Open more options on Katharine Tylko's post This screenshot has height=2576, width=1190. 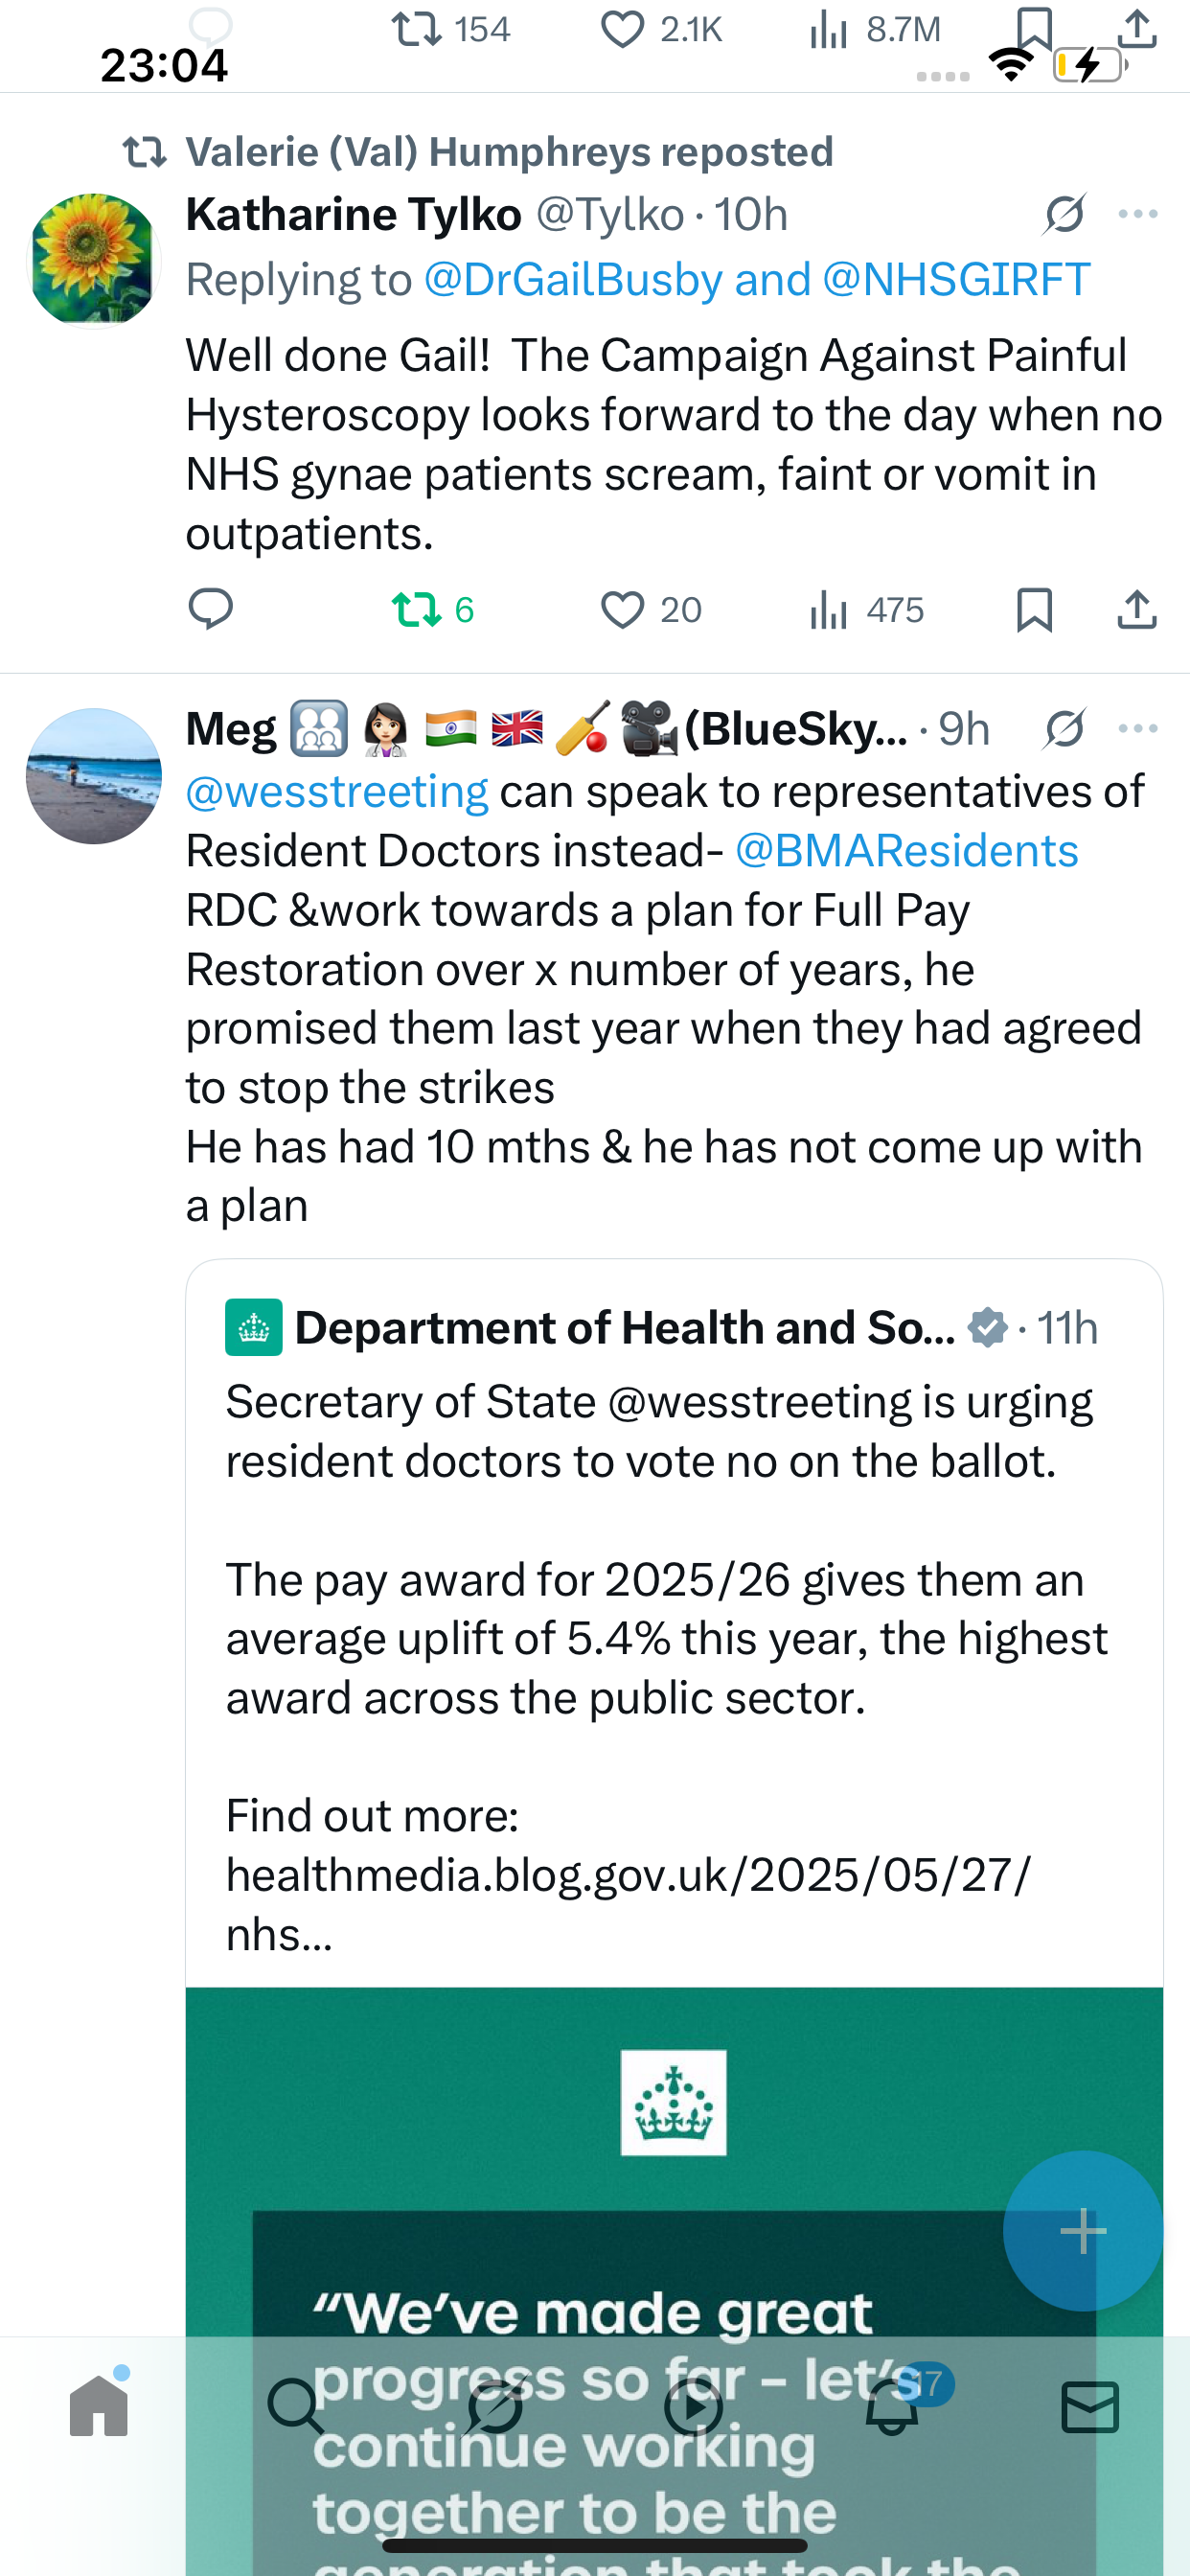1138,214
